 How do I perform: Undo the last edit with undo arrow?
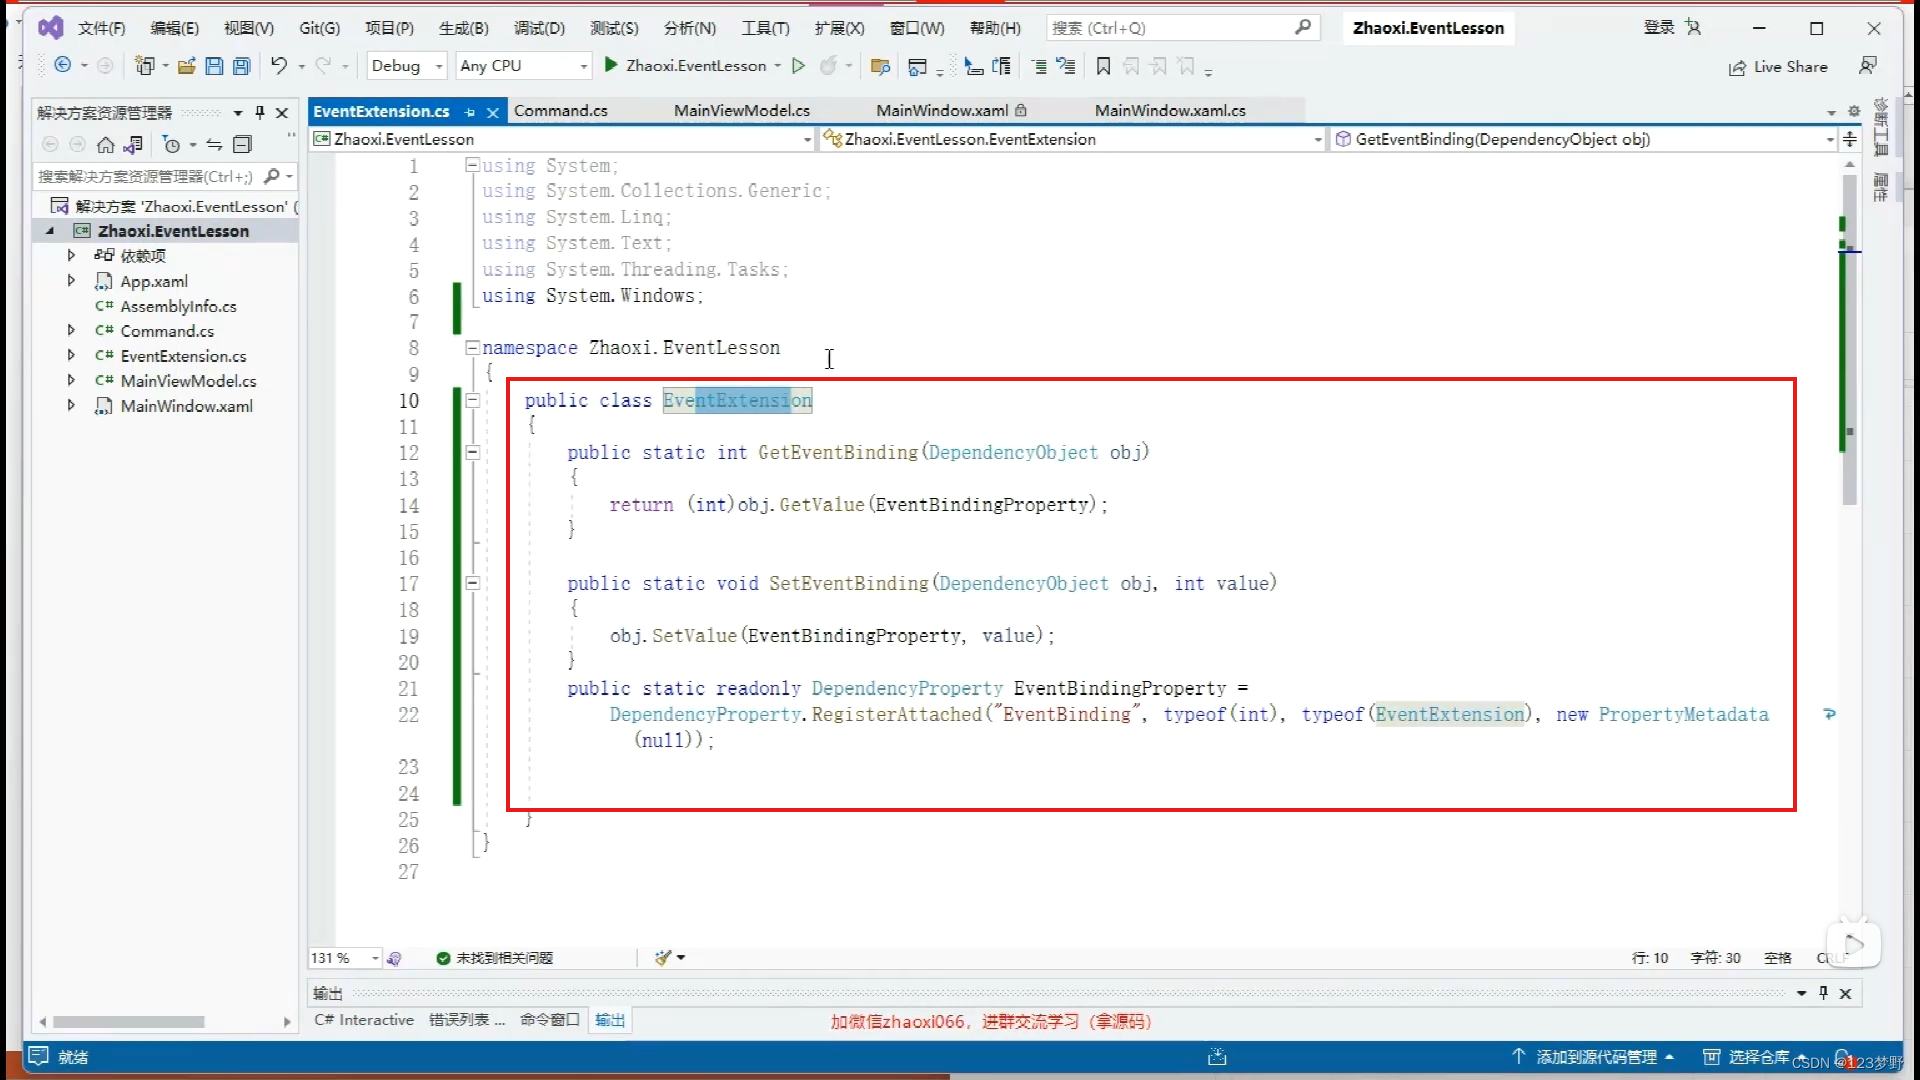(279, 65)
